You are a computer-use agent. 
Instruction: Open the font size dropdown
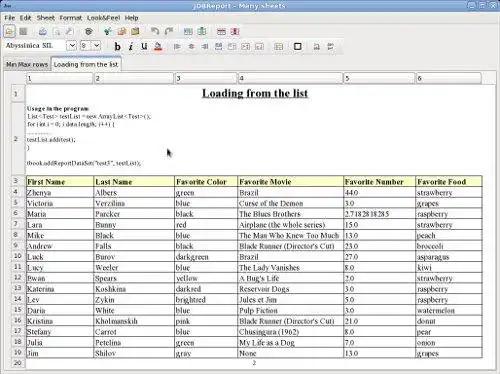(x=97, y=46)
